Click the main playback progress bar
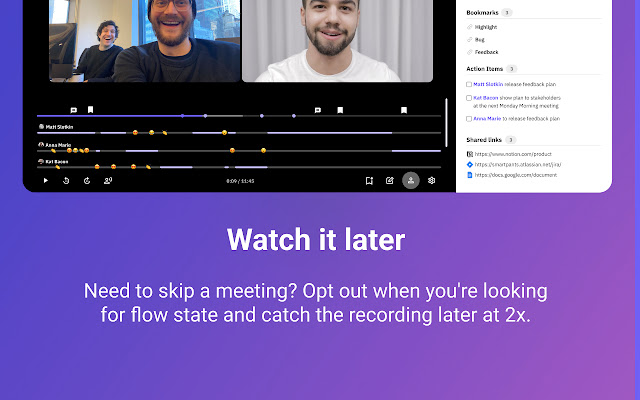The image size is (640, 400). [239, 116]
